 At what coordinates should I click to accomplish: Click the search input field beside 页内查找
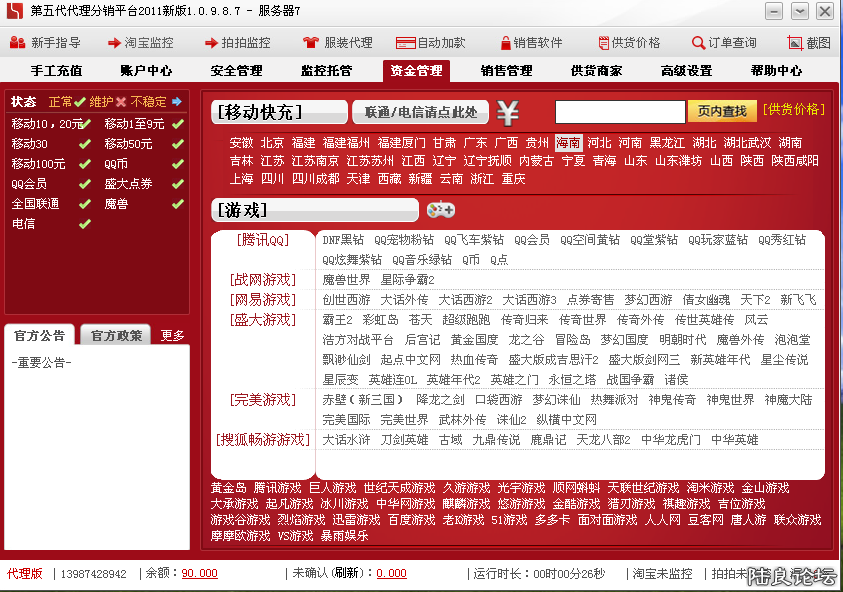(620, 112)
